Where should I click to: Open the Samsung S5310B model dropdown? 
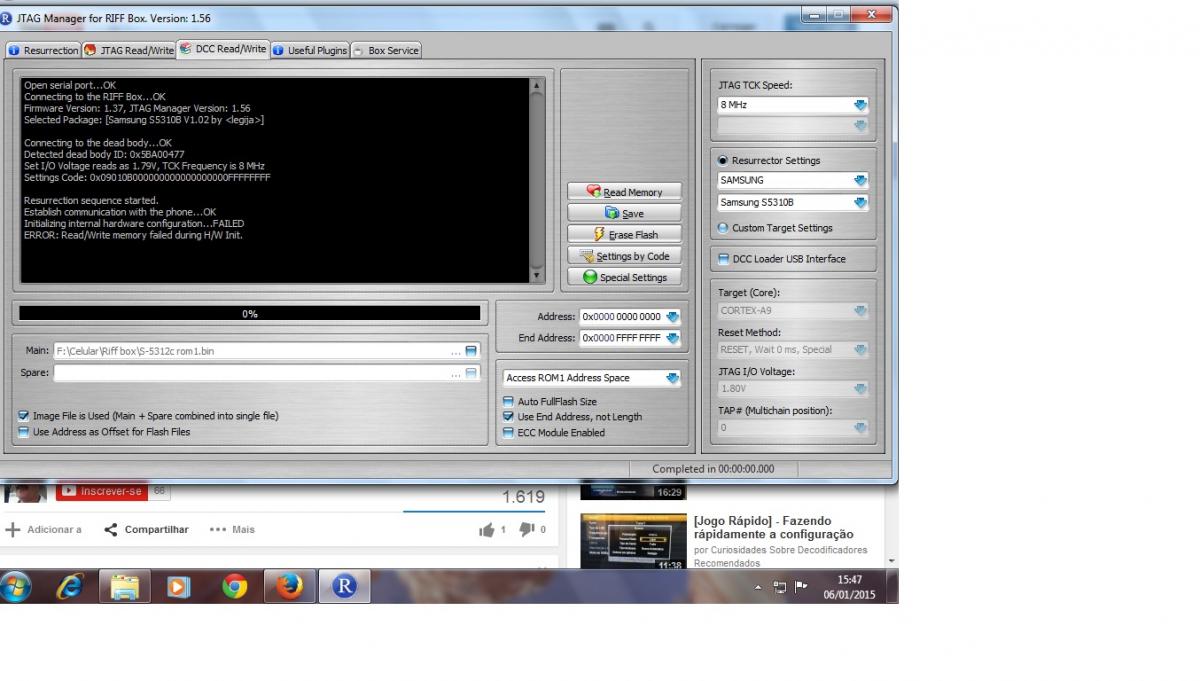tap(860, 202)
